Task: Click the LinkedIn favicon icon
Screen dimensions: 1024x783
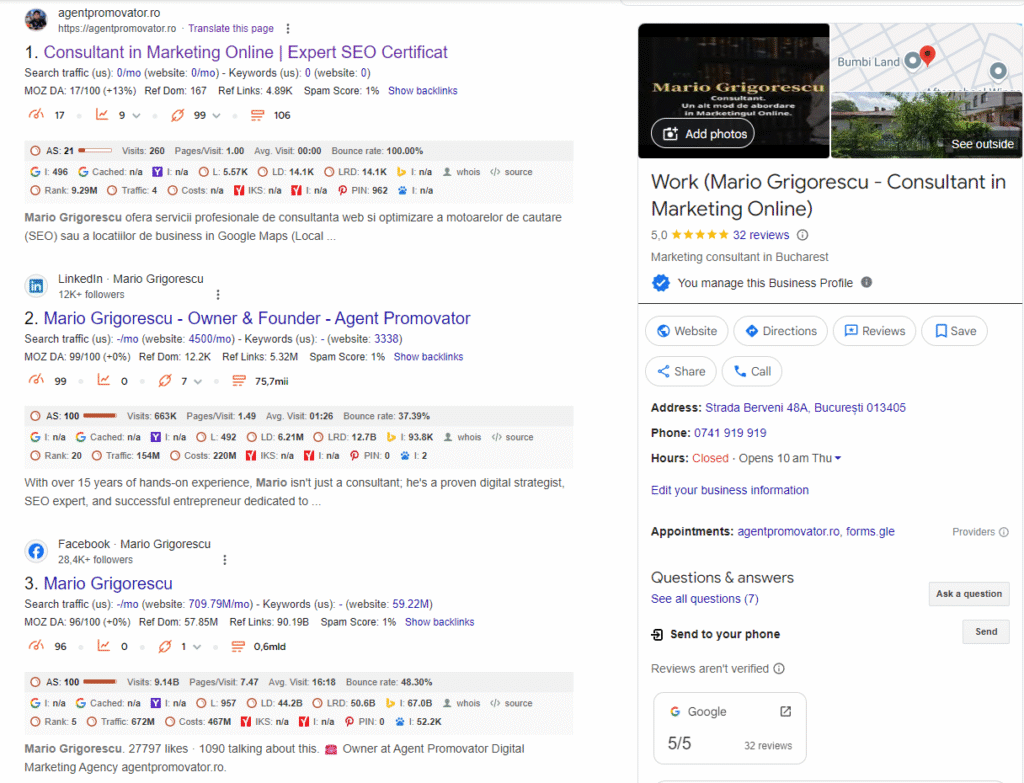Action: [x=36, y=286]
